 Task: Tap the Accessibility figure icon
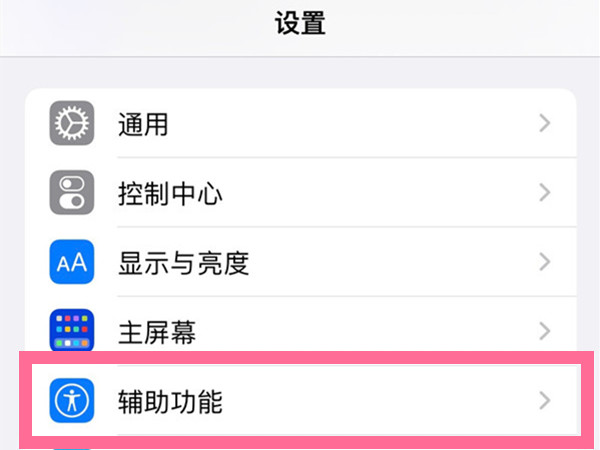[x=71, y=402]
